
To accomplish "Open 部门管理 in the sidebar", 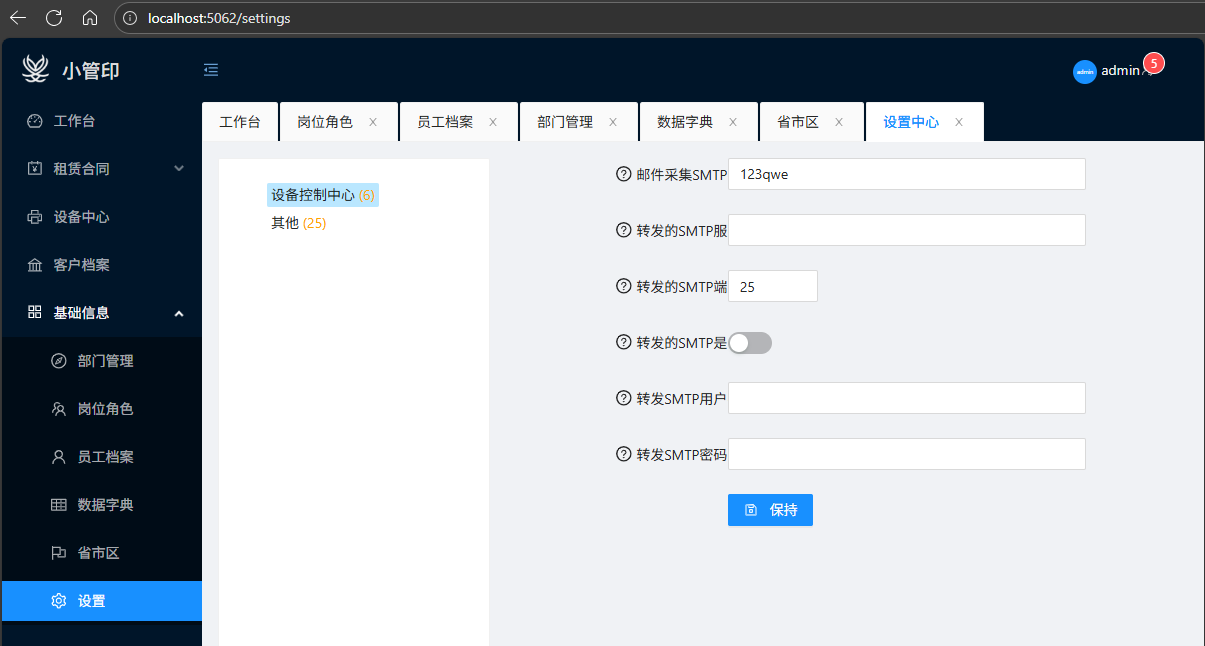I will [x=101, y=361].
